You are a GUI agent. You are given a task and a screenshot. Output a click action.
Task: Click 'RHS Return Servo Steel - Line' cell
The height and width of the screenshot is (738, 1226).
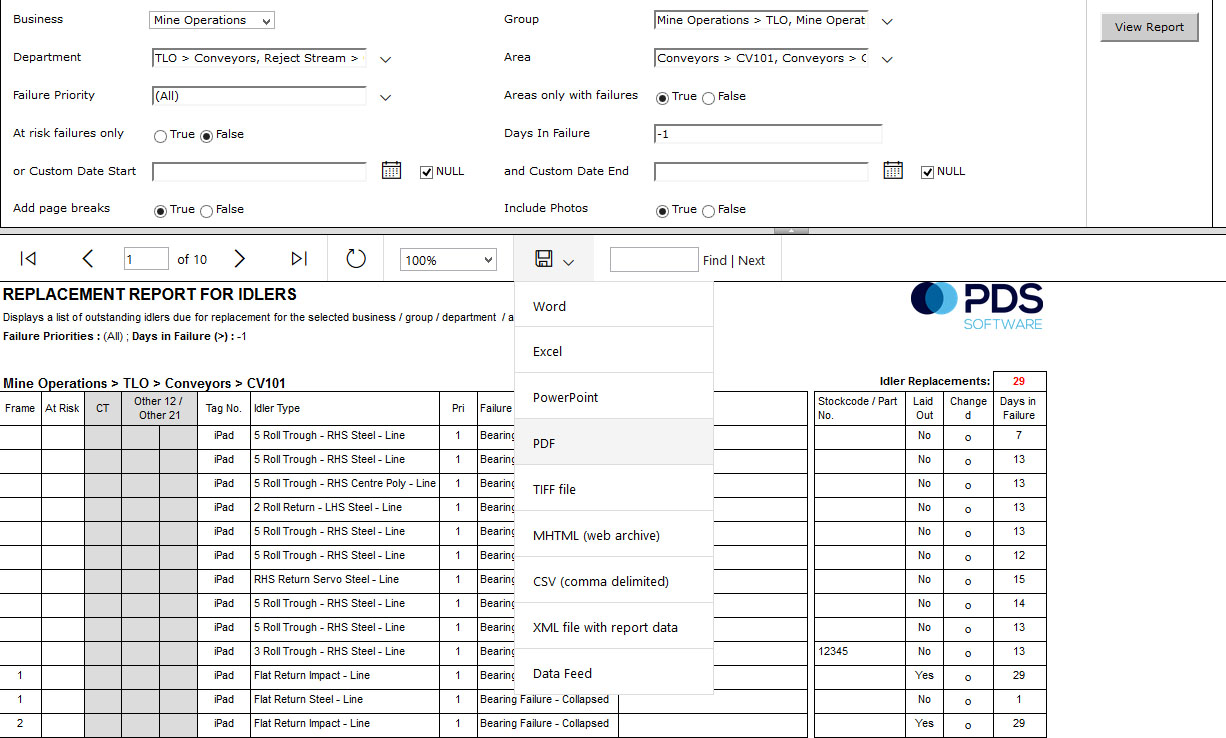coord(345,579)
